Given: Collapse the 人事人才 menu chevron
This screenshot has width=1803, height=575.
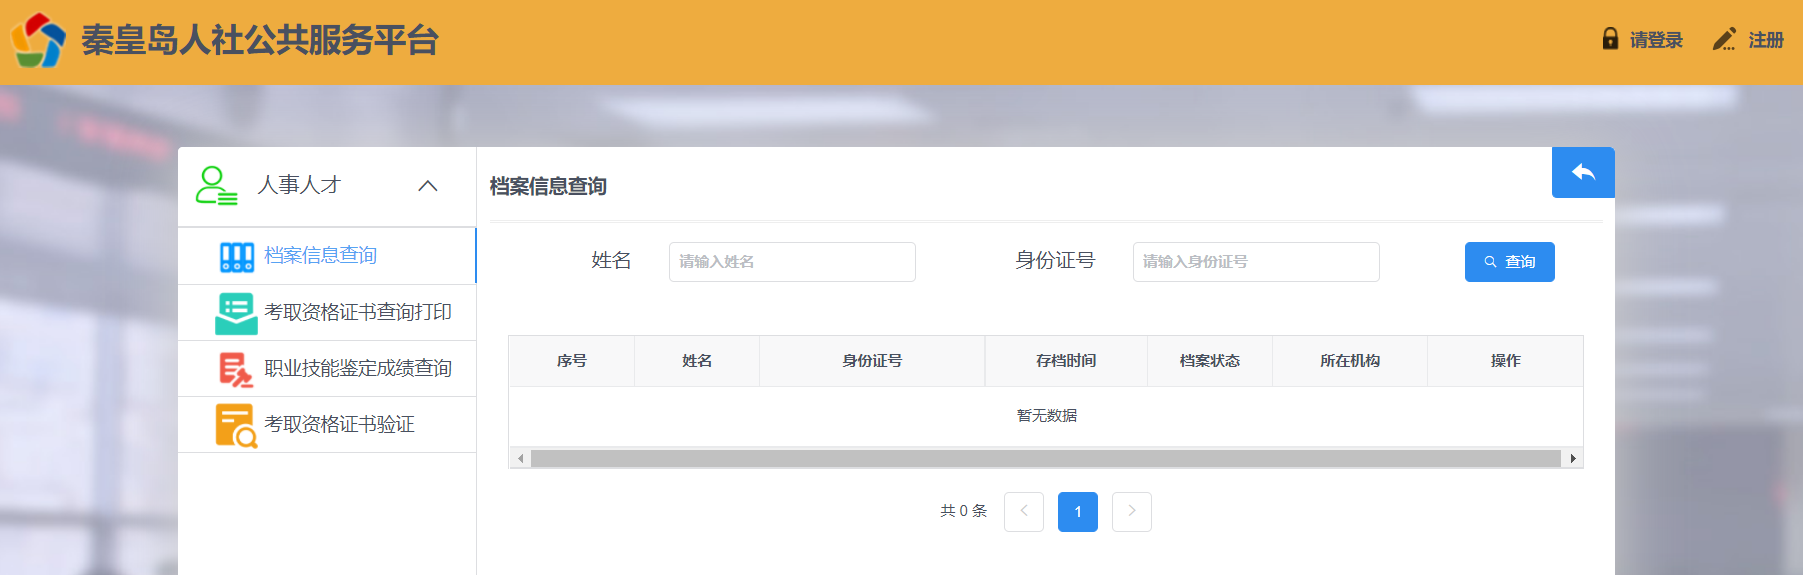Looking at the screenshot, I should point(428,186).
